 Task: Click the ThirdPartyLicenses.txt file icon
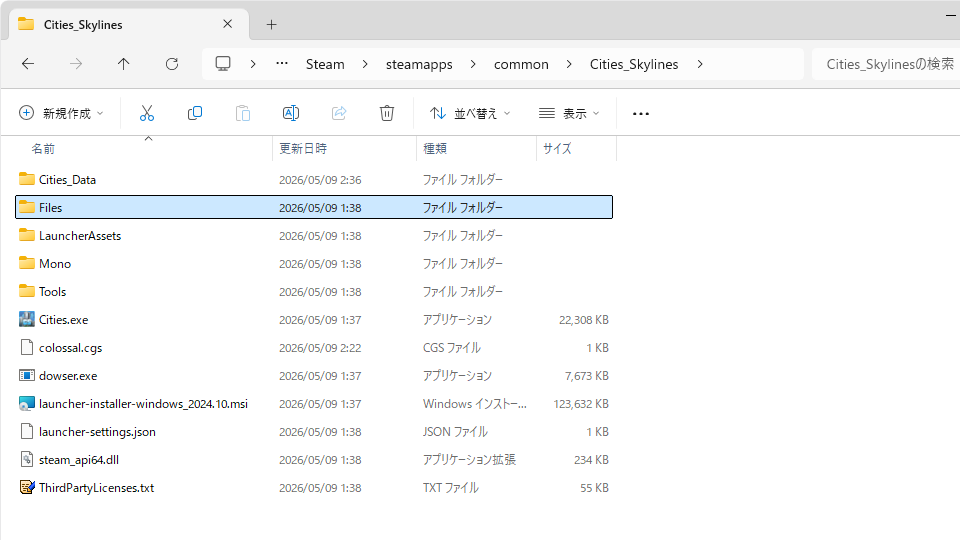[x=27, y=487]
